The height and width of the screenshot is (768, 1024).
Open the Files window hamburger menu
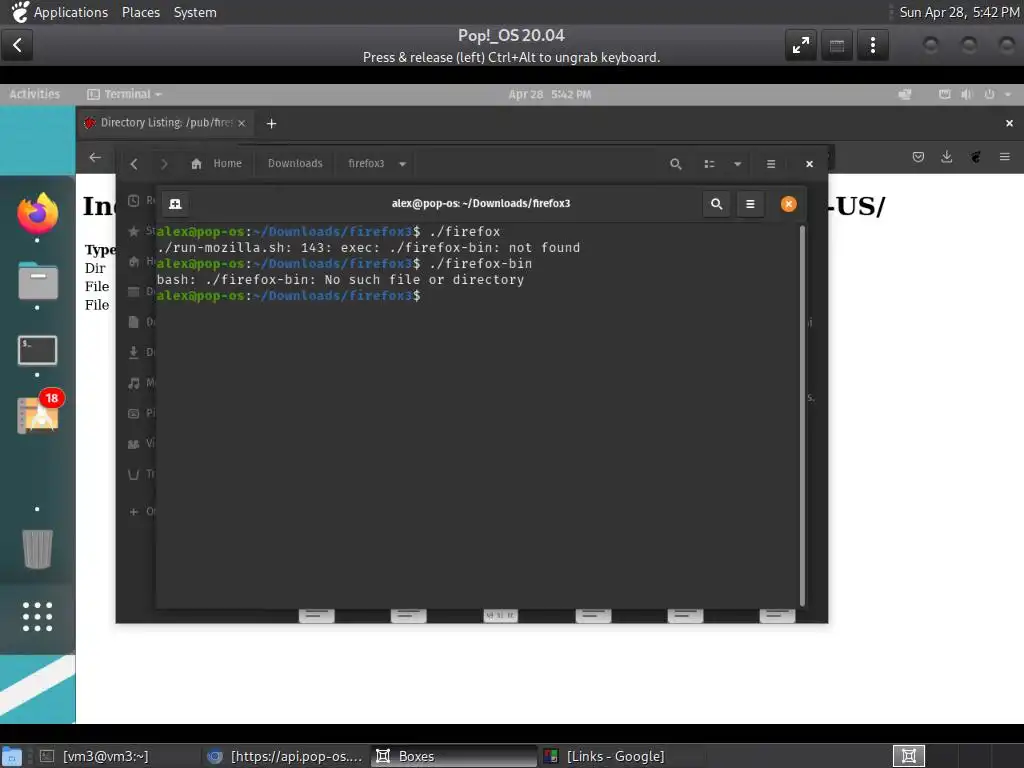coord(771,164)
